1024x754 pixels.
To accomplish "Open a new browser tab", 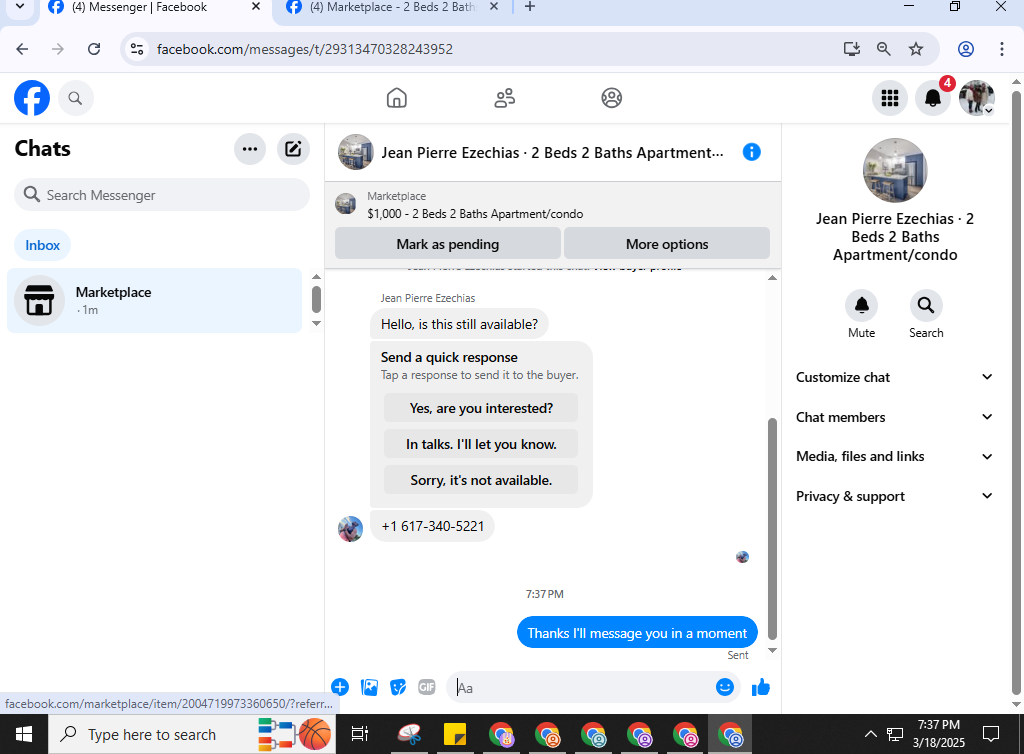I will (x=530, y=7).
